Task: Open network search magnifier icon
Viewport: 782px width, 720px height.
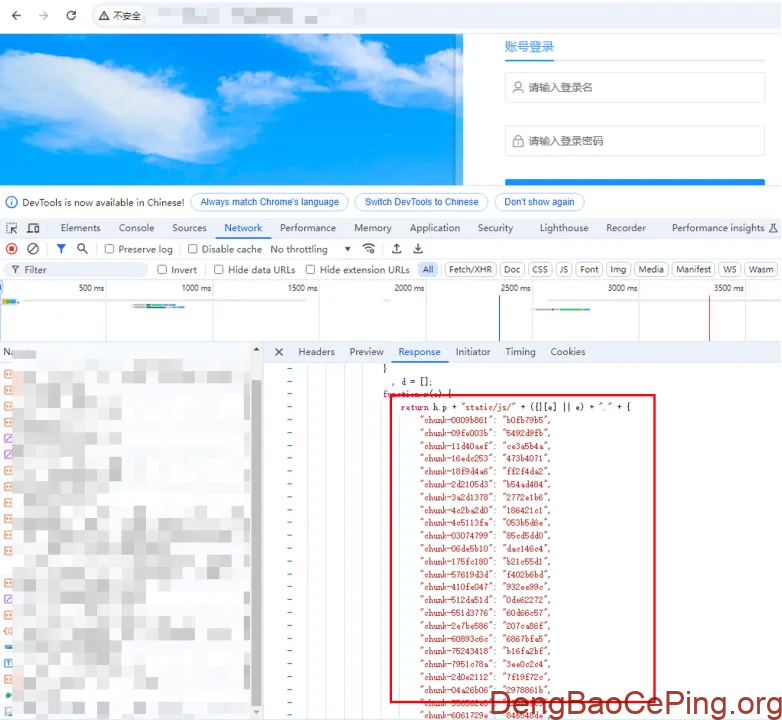Action: pyautogui.click(x=82, y=249)
